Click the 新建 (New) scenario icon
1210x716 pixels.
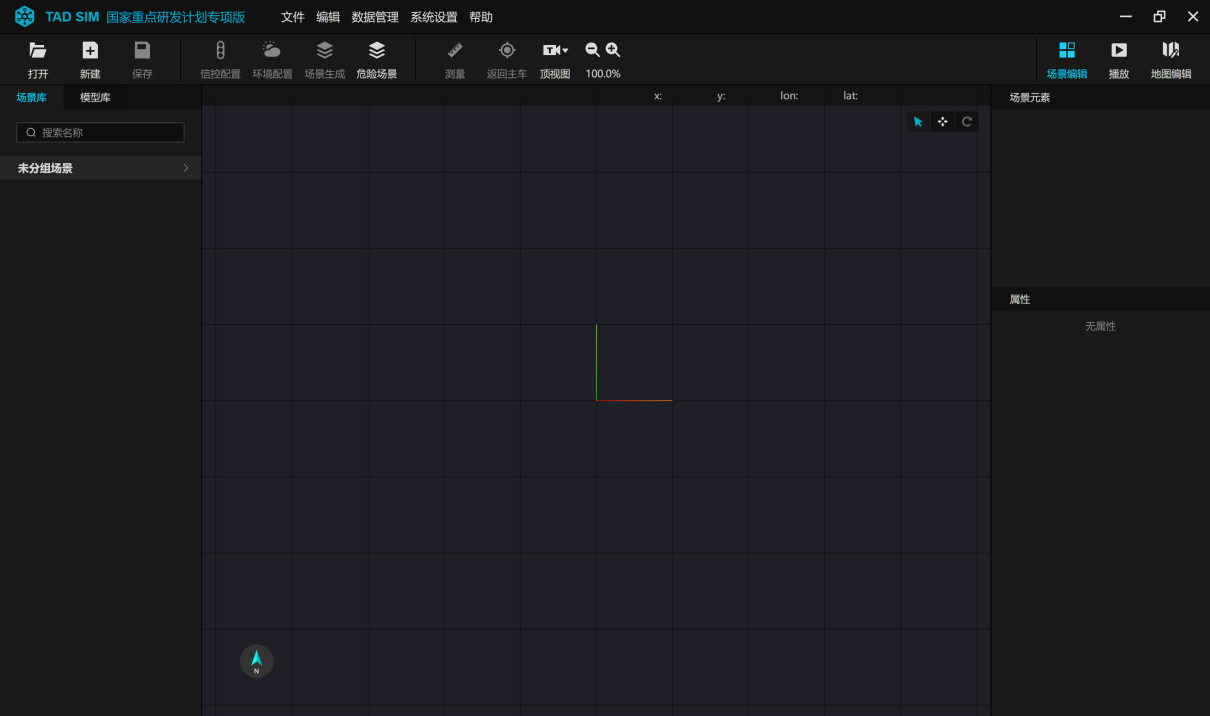pos(90,51)
